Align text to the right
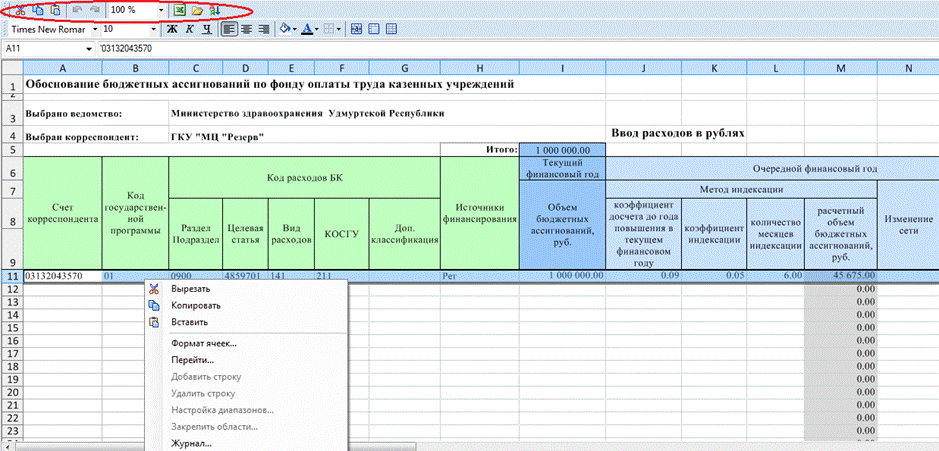939x451 pixels. (263, 29)
